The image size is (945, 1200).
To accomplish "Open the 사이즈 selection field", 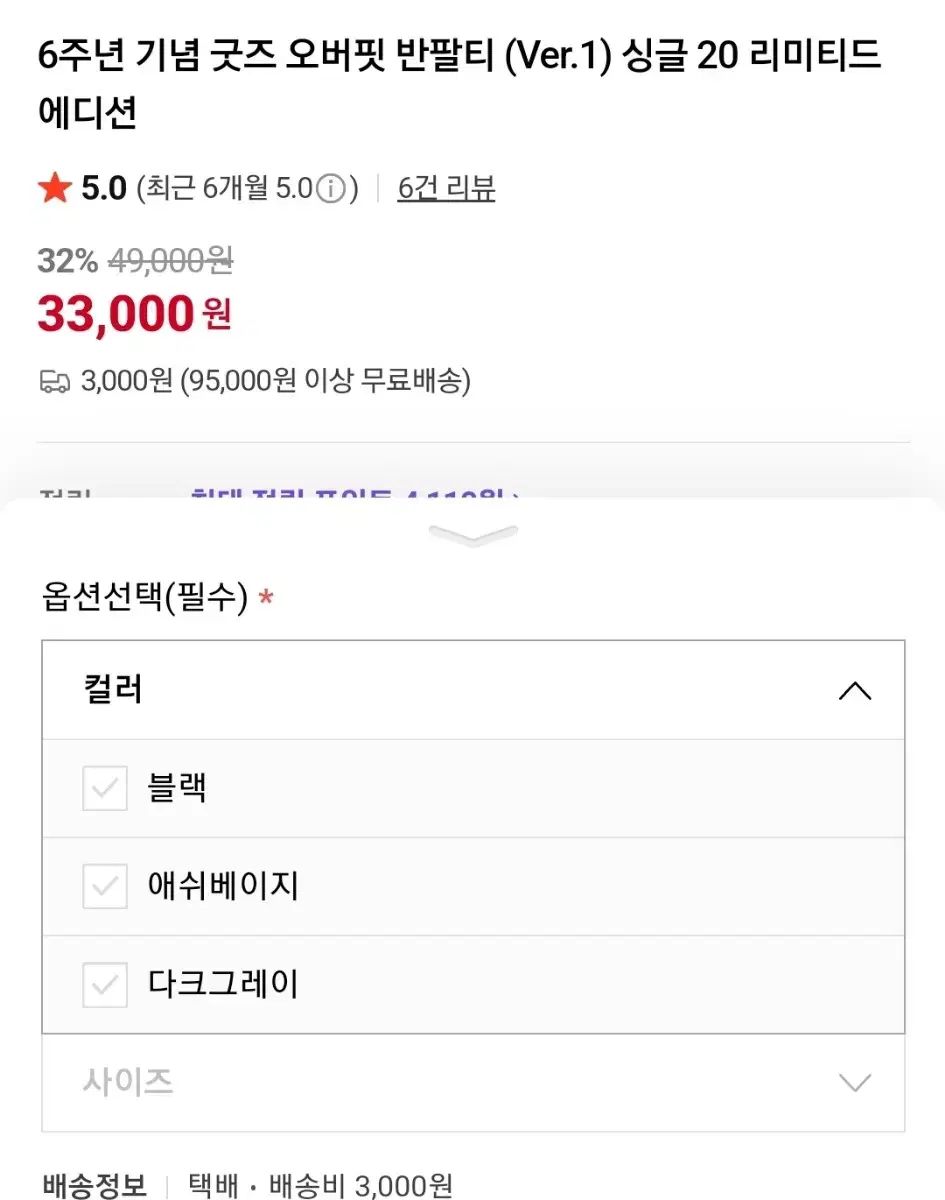I will coord(472,1082).
